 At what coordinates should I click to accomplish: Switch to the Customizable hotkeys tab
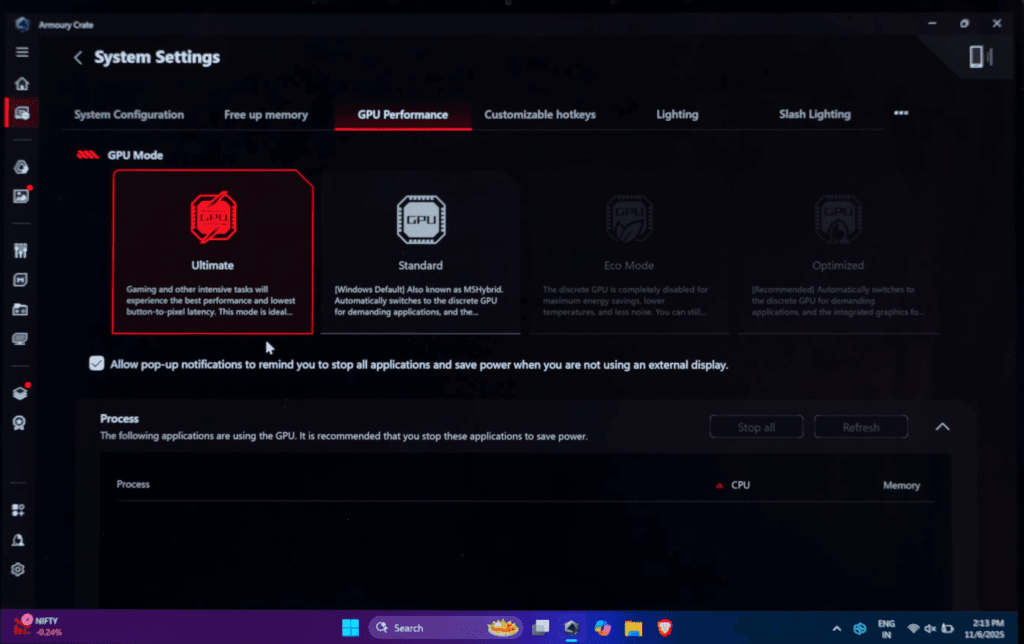pos(540,115)
